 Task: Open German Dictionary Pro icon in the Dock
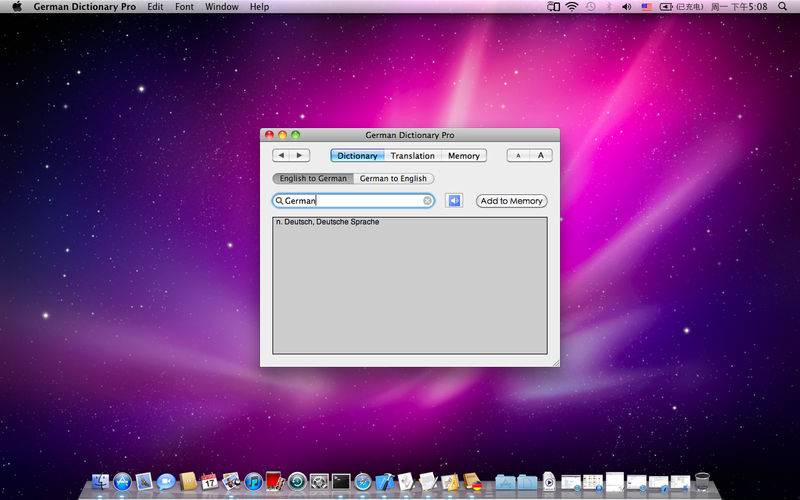click(x=472, y=481)
